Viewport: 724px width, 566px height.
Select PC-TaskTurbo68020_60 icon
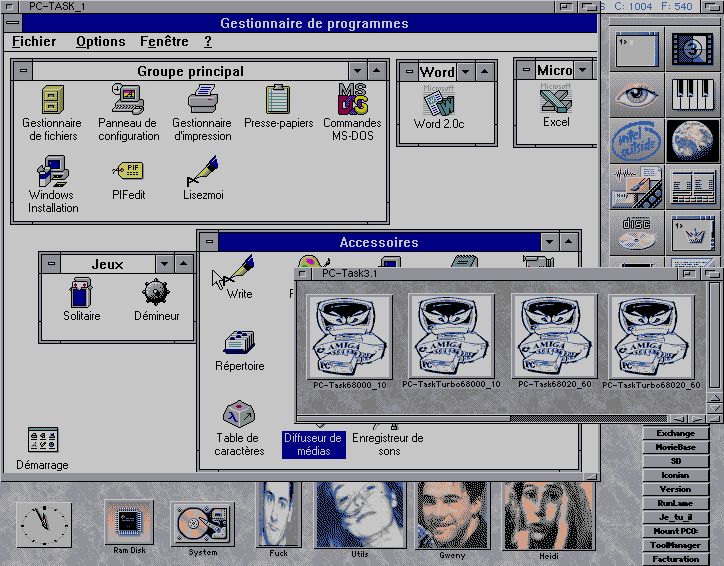click(x=652, y=337)
